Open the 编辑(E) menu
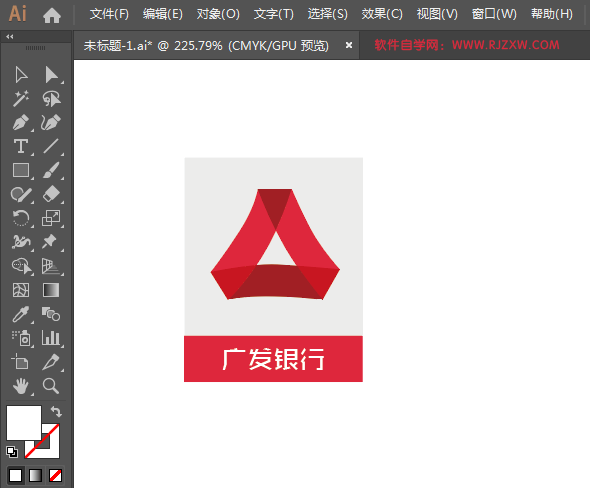Viewport: 590px width, 488px height. 163,14
